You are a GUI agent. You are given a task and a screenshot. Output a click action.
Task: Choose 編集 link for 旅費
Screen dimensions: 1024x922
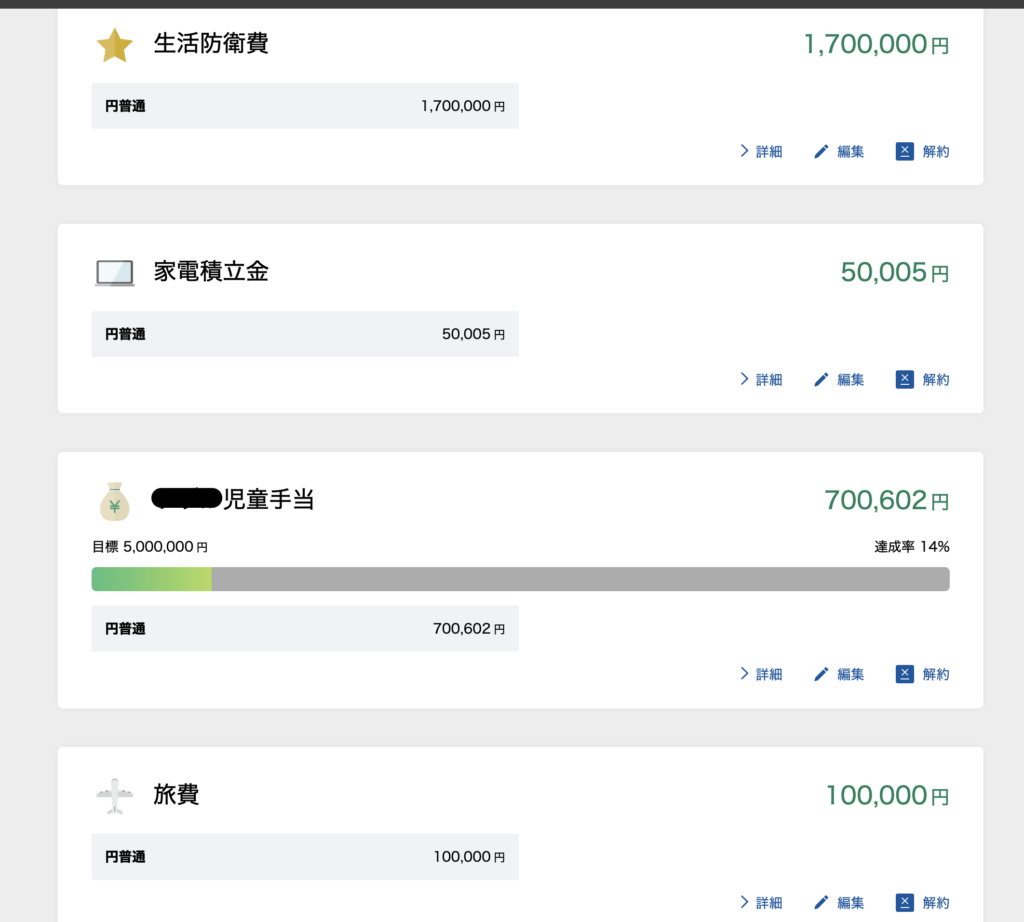849,902
